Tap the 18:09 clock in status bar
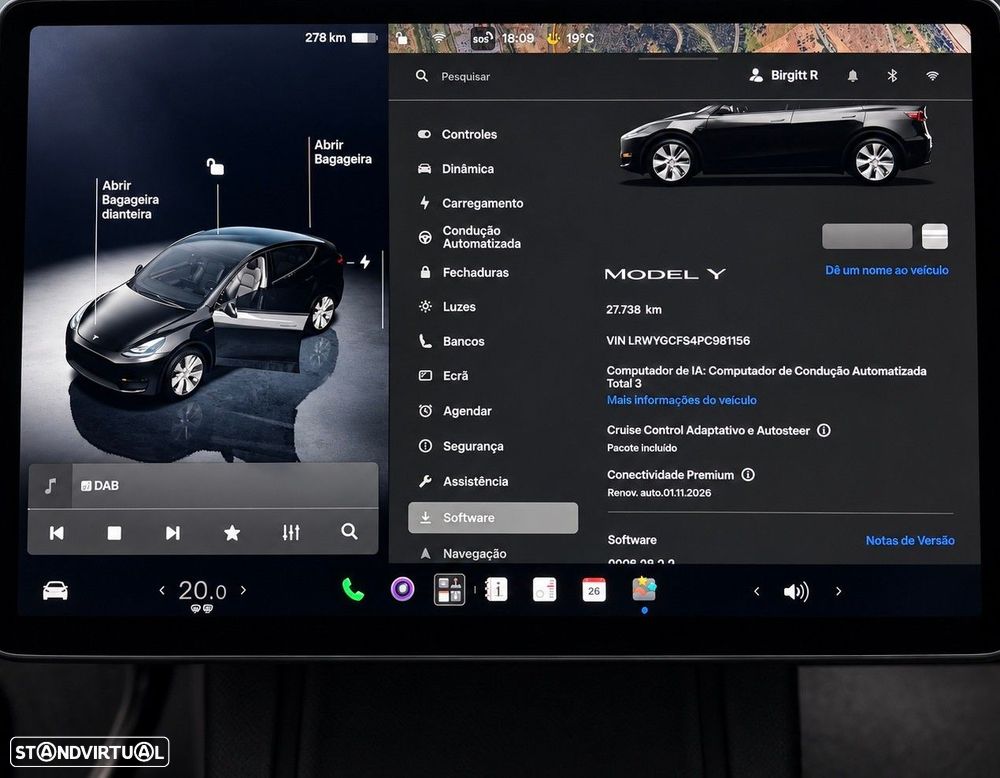This screenshot has height=778, width=1000. click(x=518, y=38)
